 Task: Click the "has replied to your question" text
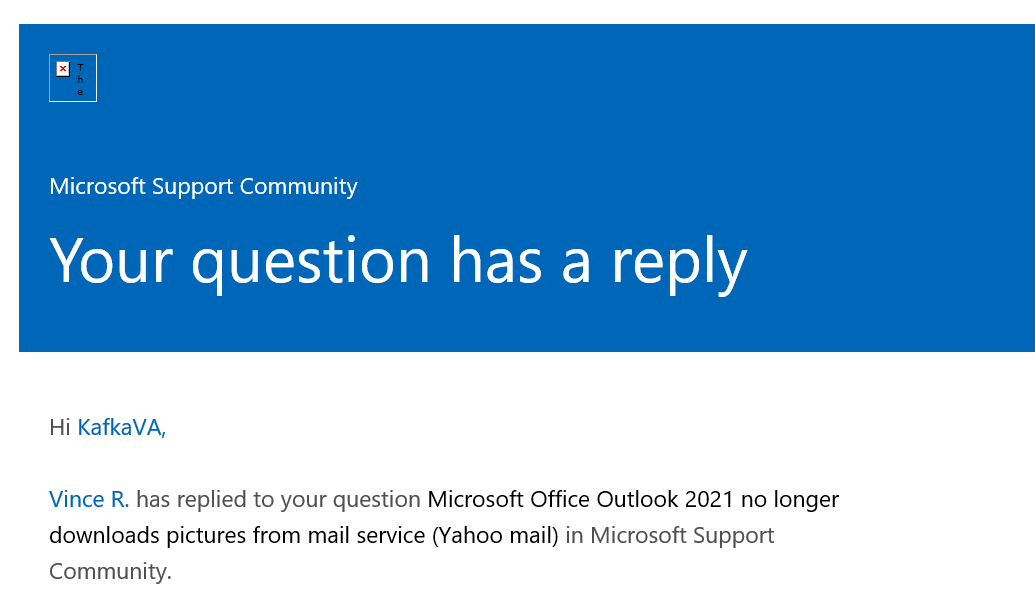[278, 498]
